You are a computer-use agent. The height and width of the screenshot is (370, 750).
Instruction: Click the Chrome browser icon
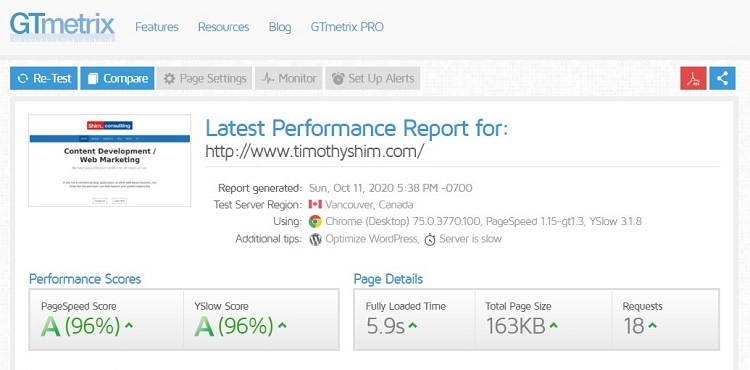(x=315, y=221)
